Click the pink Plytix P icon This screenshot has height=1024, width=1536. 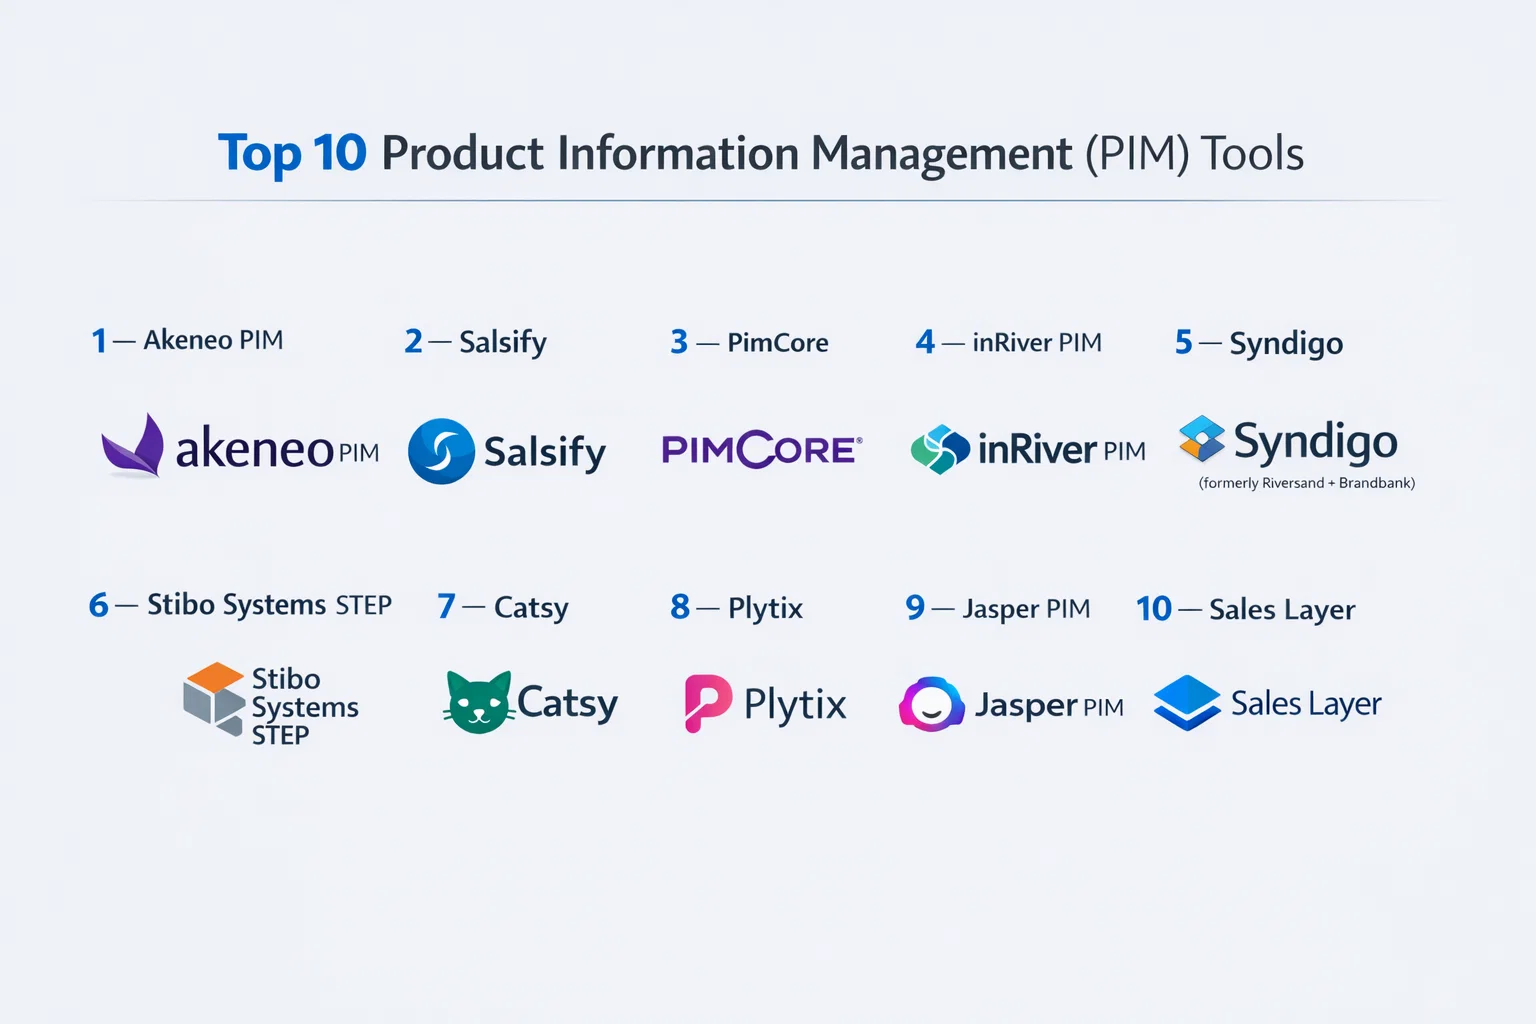(x=707, y=703)
